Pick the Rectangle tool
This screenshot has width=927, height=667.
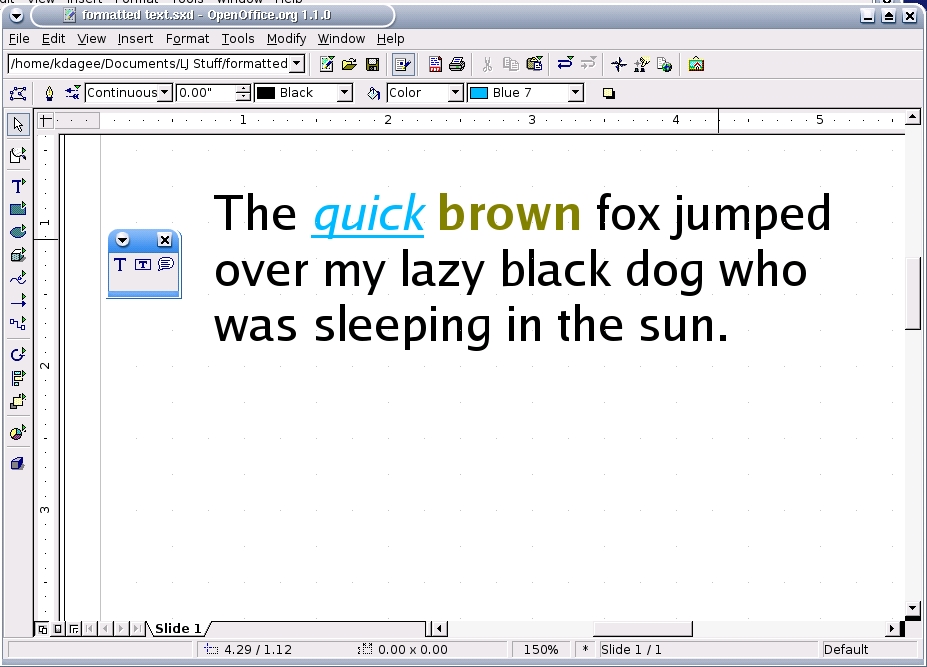tap(17, 209)
